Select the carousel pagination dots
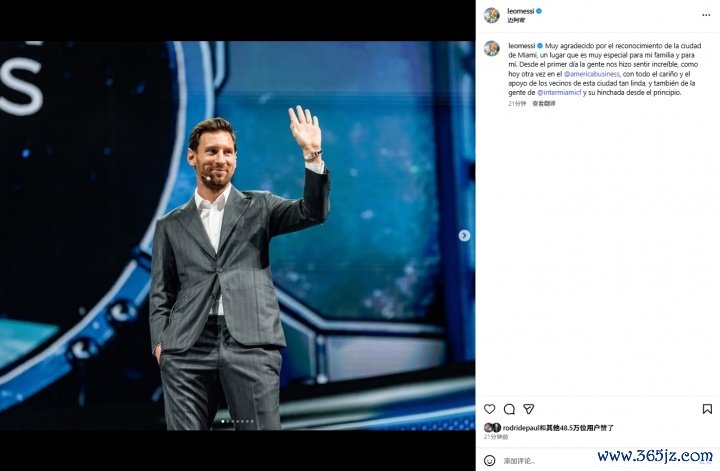The image size is (720, 471). (x=238, y=421)
